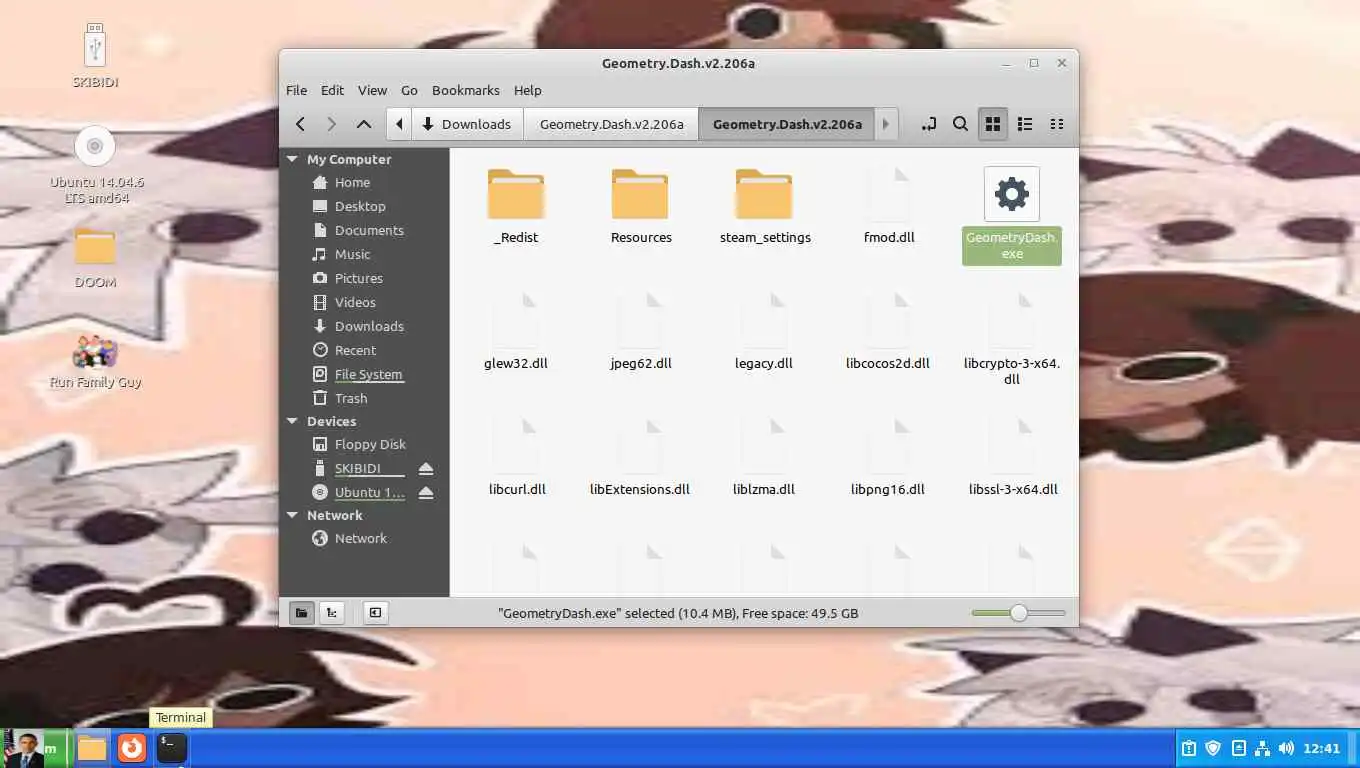Select first Geometry.Dash.v2.206a path button
Viewport: 1360px width, 768px height.
(612, 124)
